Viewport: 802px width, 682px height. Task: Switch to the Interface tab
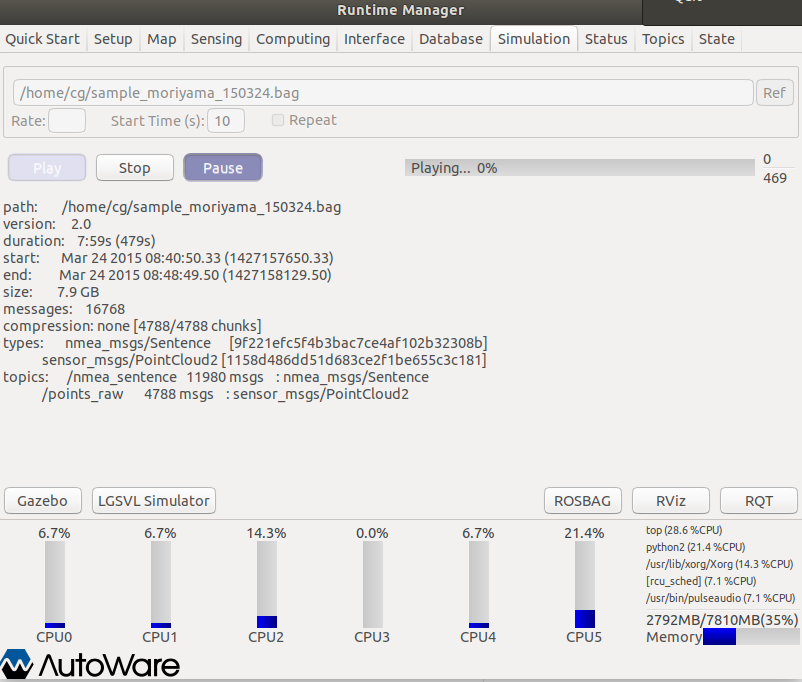(374, 39)
